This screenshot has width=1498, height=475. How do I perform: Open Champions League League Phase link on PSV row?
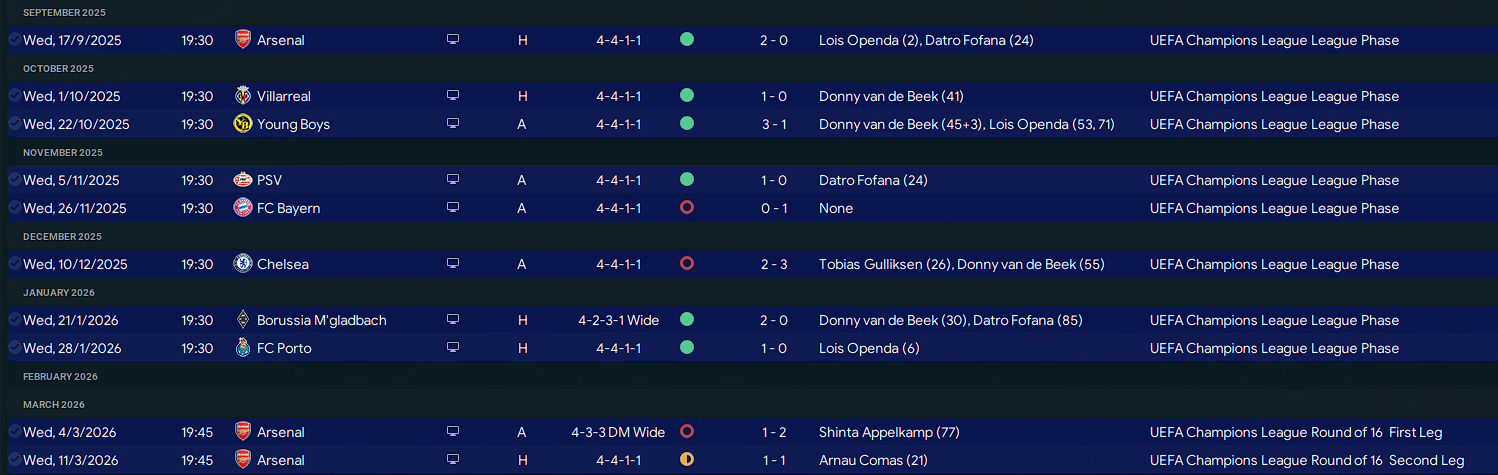tap(1274, 180)
